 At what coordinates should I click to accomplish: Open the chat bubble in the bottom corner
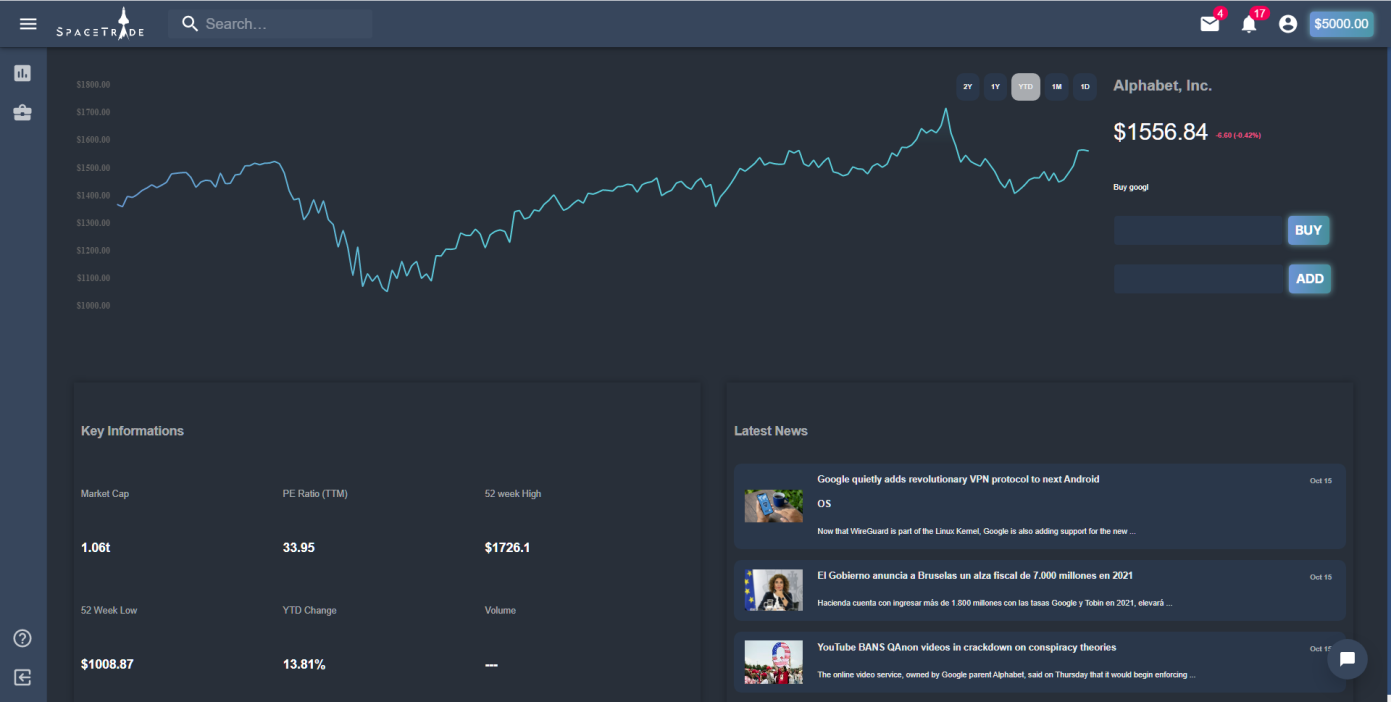[x=1347, y=659]
